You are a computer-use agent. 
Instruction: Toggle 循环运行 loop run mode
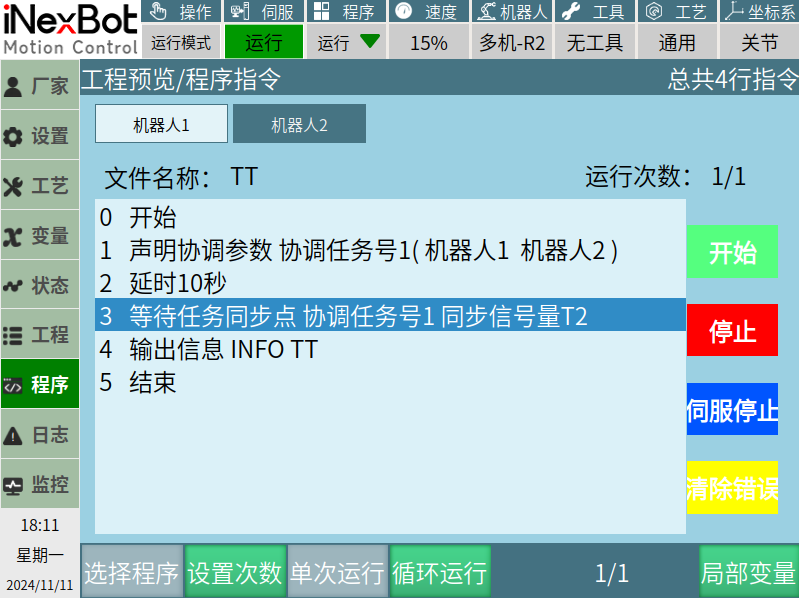(x=440, y=573)
